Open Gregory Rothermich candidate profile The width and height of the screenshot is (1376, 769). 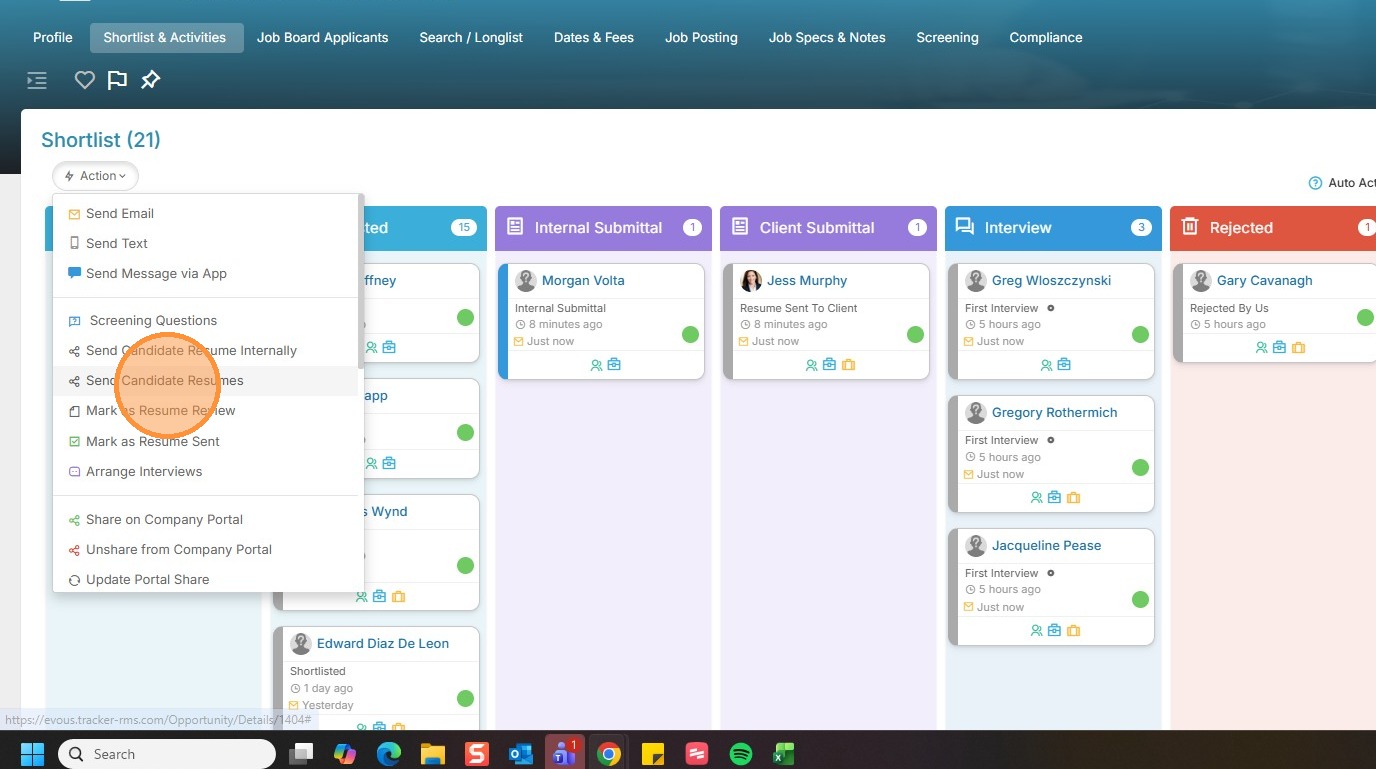pyautogui.click(x=1054, y=413)
